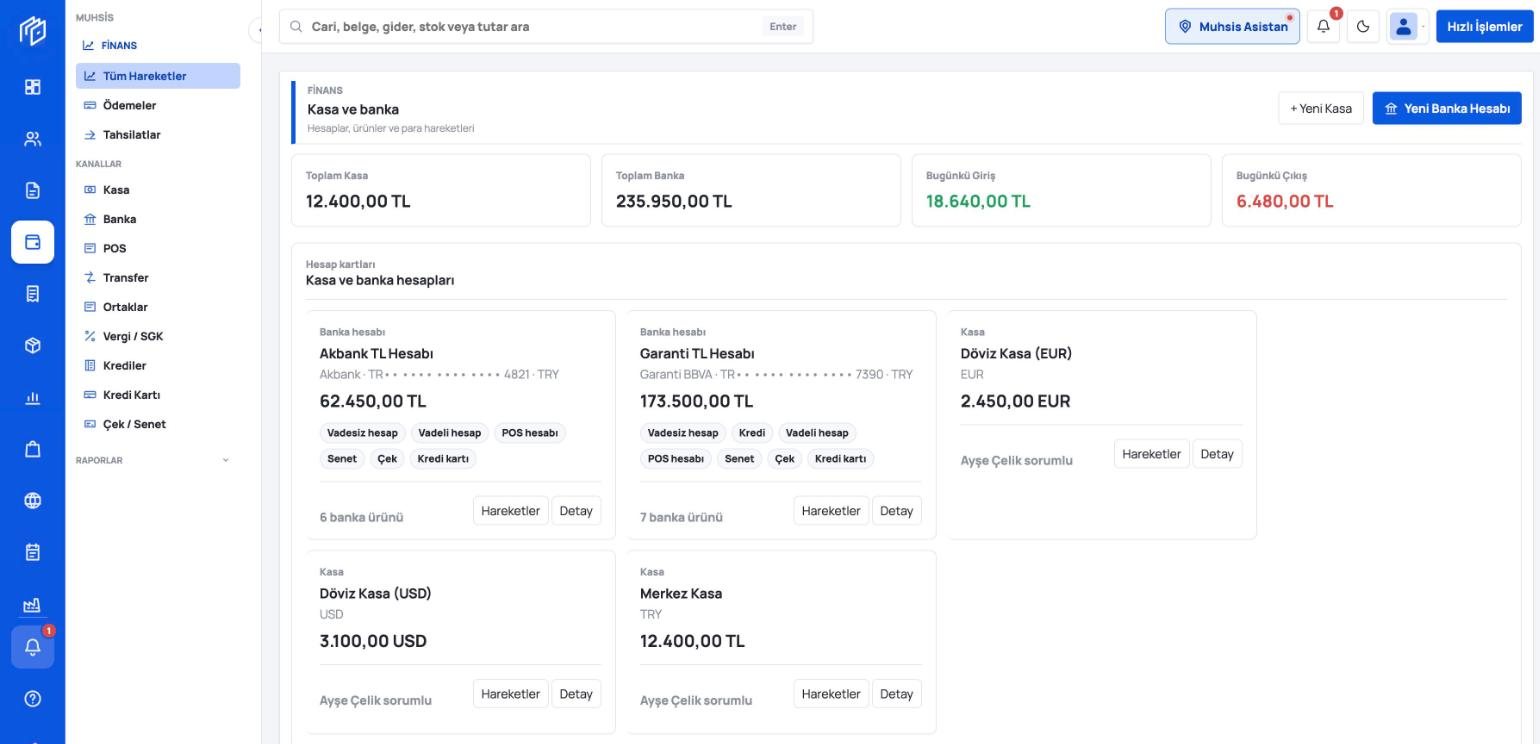Open the factory chart icon in the rail

(32, 604)
